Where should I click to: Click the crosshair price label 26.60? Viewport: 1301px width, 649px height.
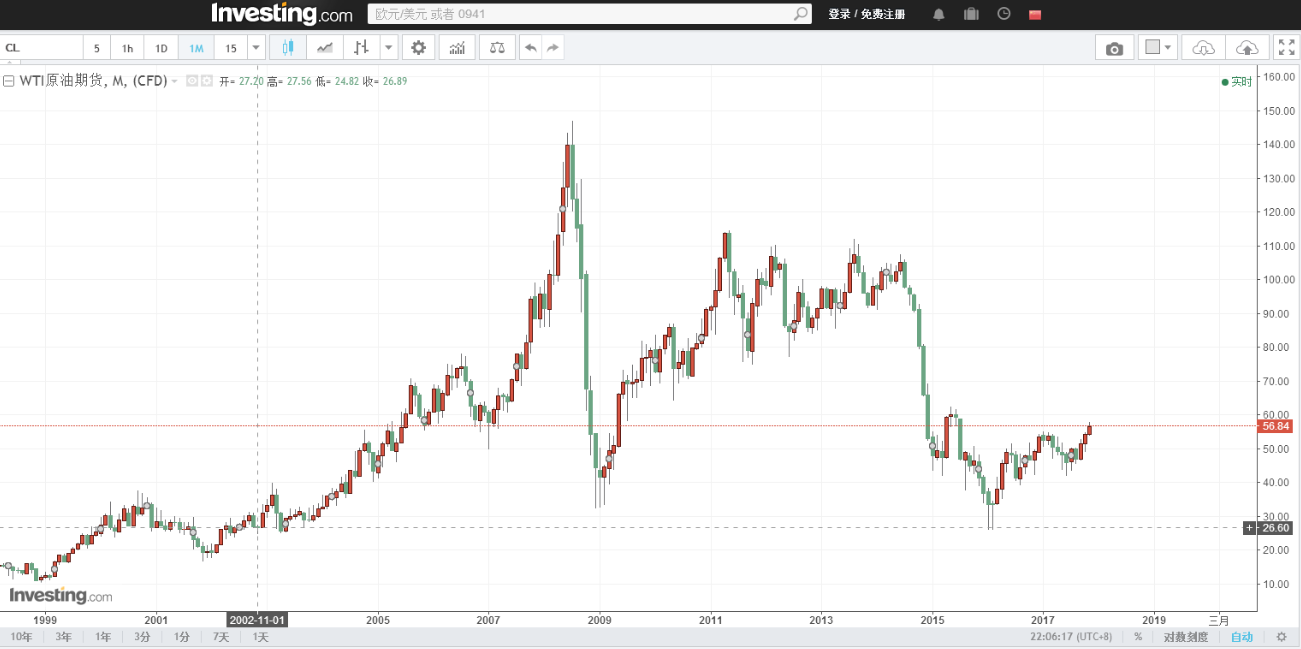pos(1275,528)
